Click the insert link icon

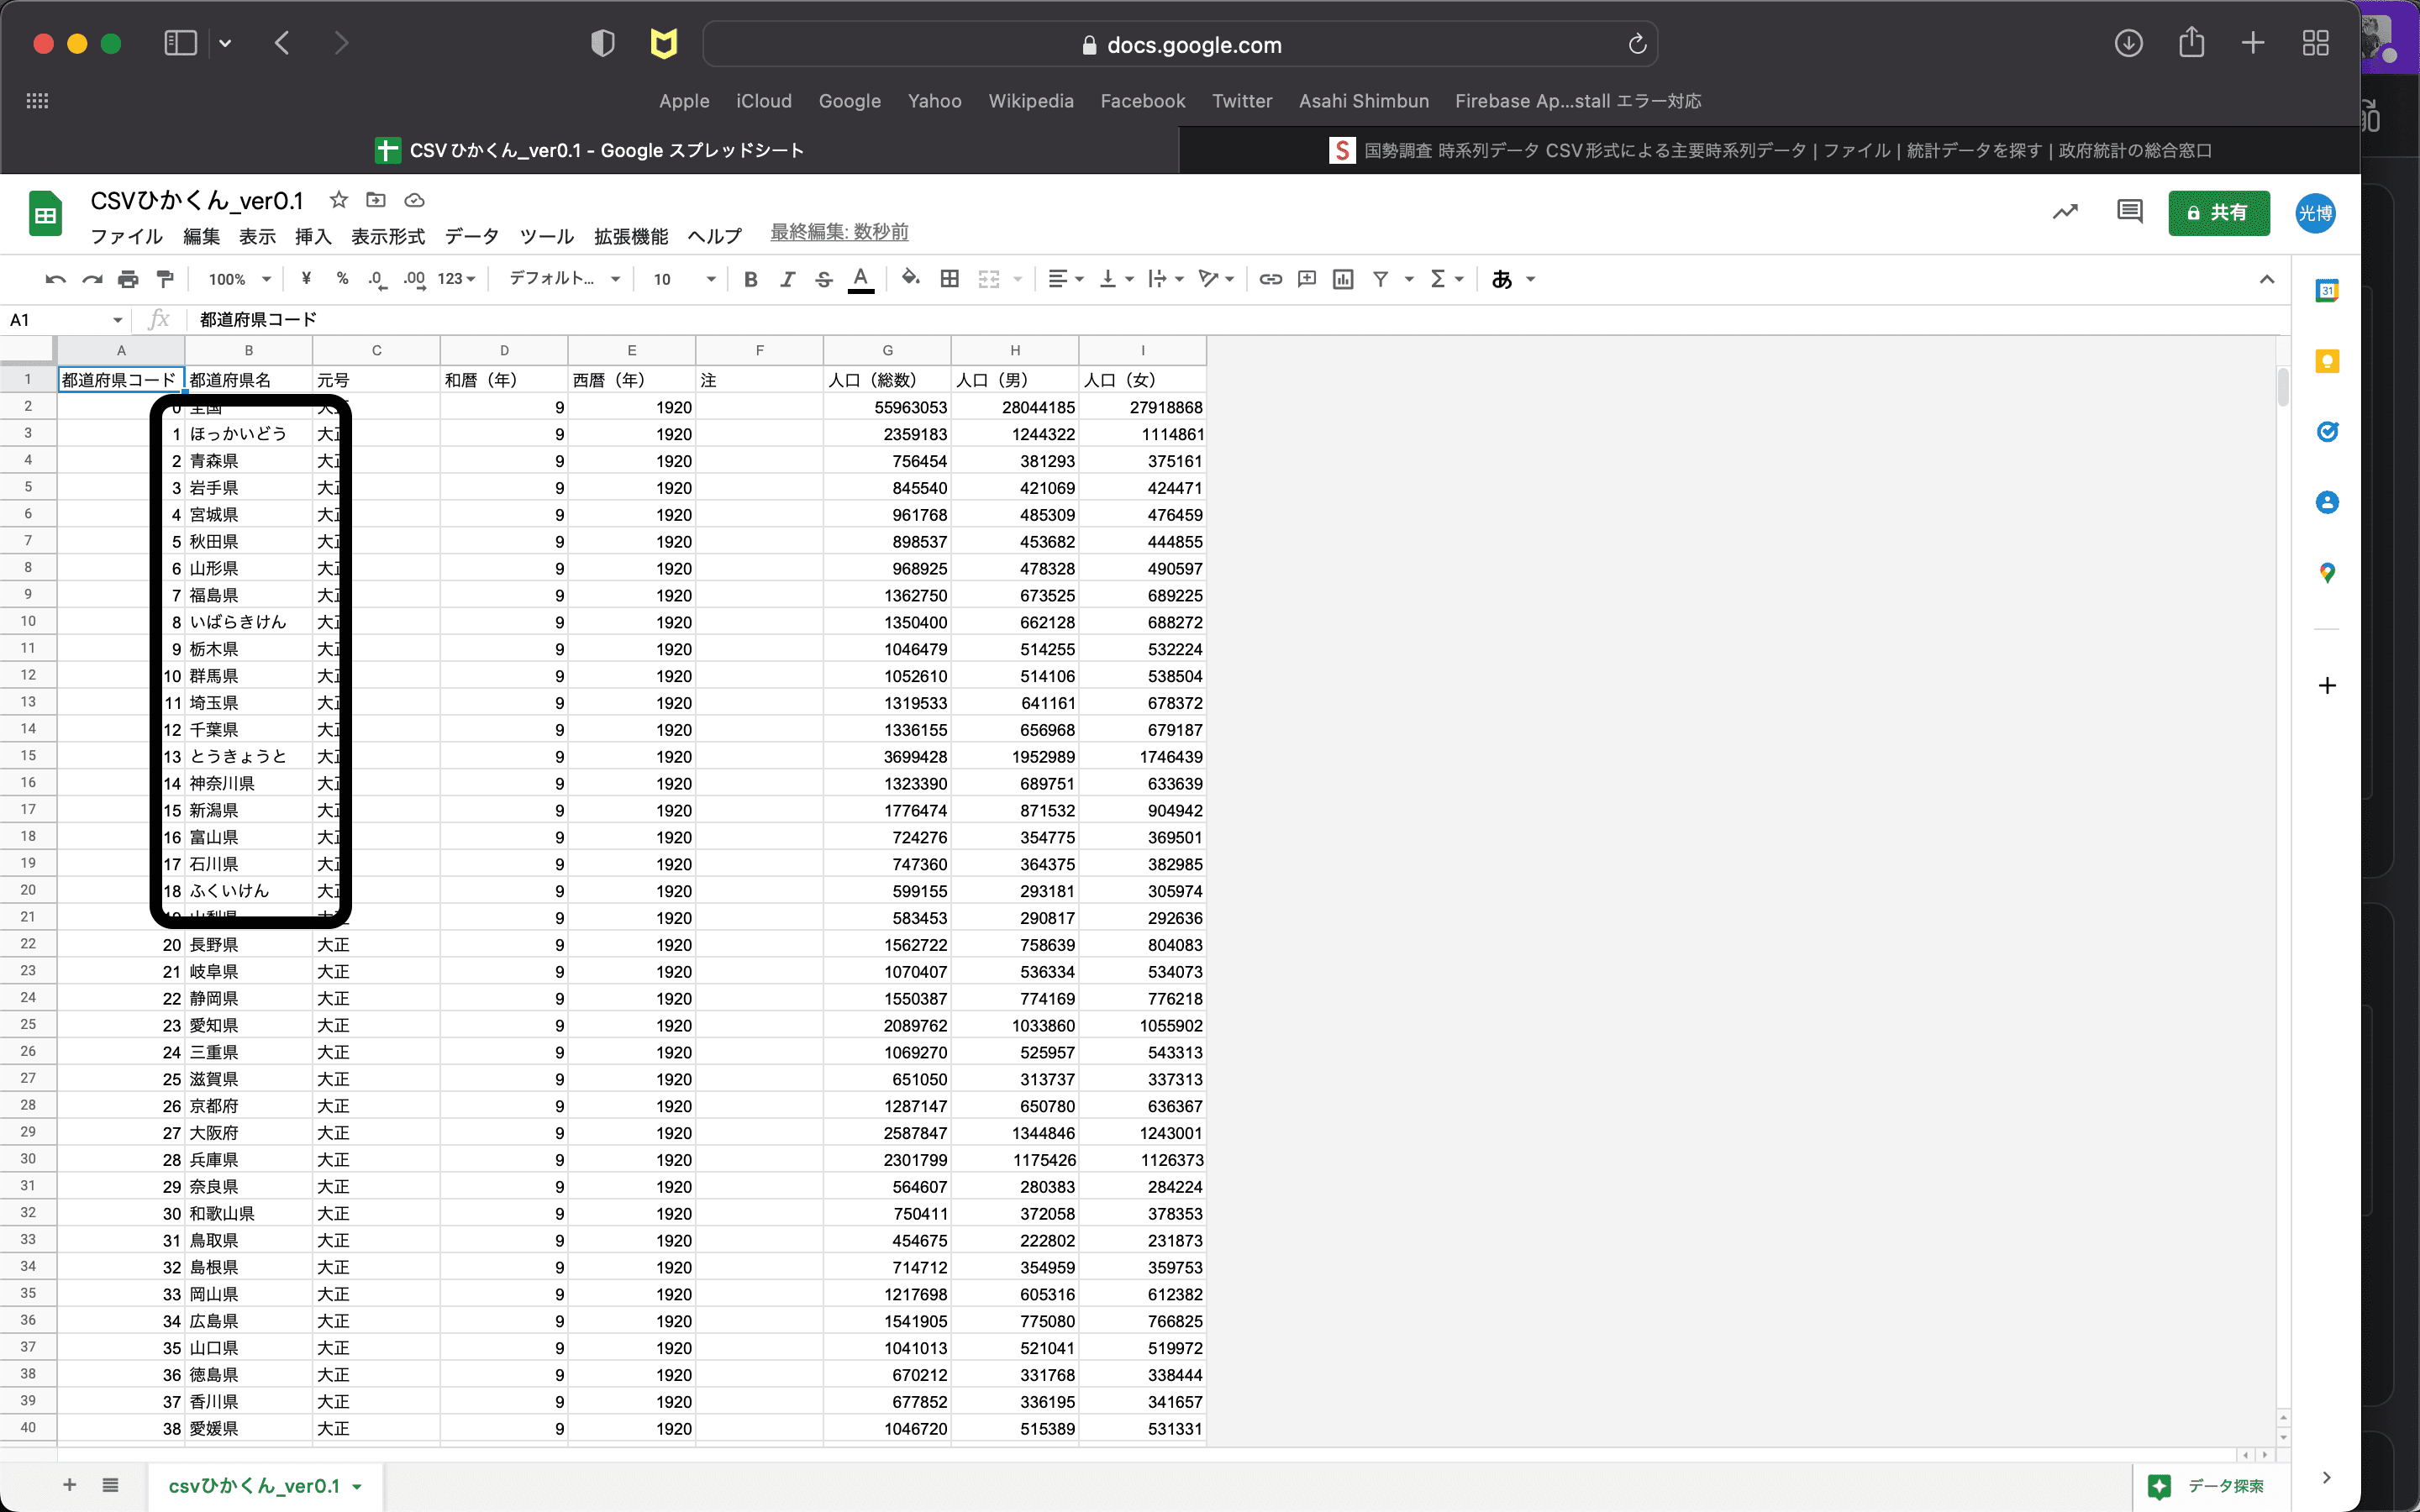[x=1270, y=279]
